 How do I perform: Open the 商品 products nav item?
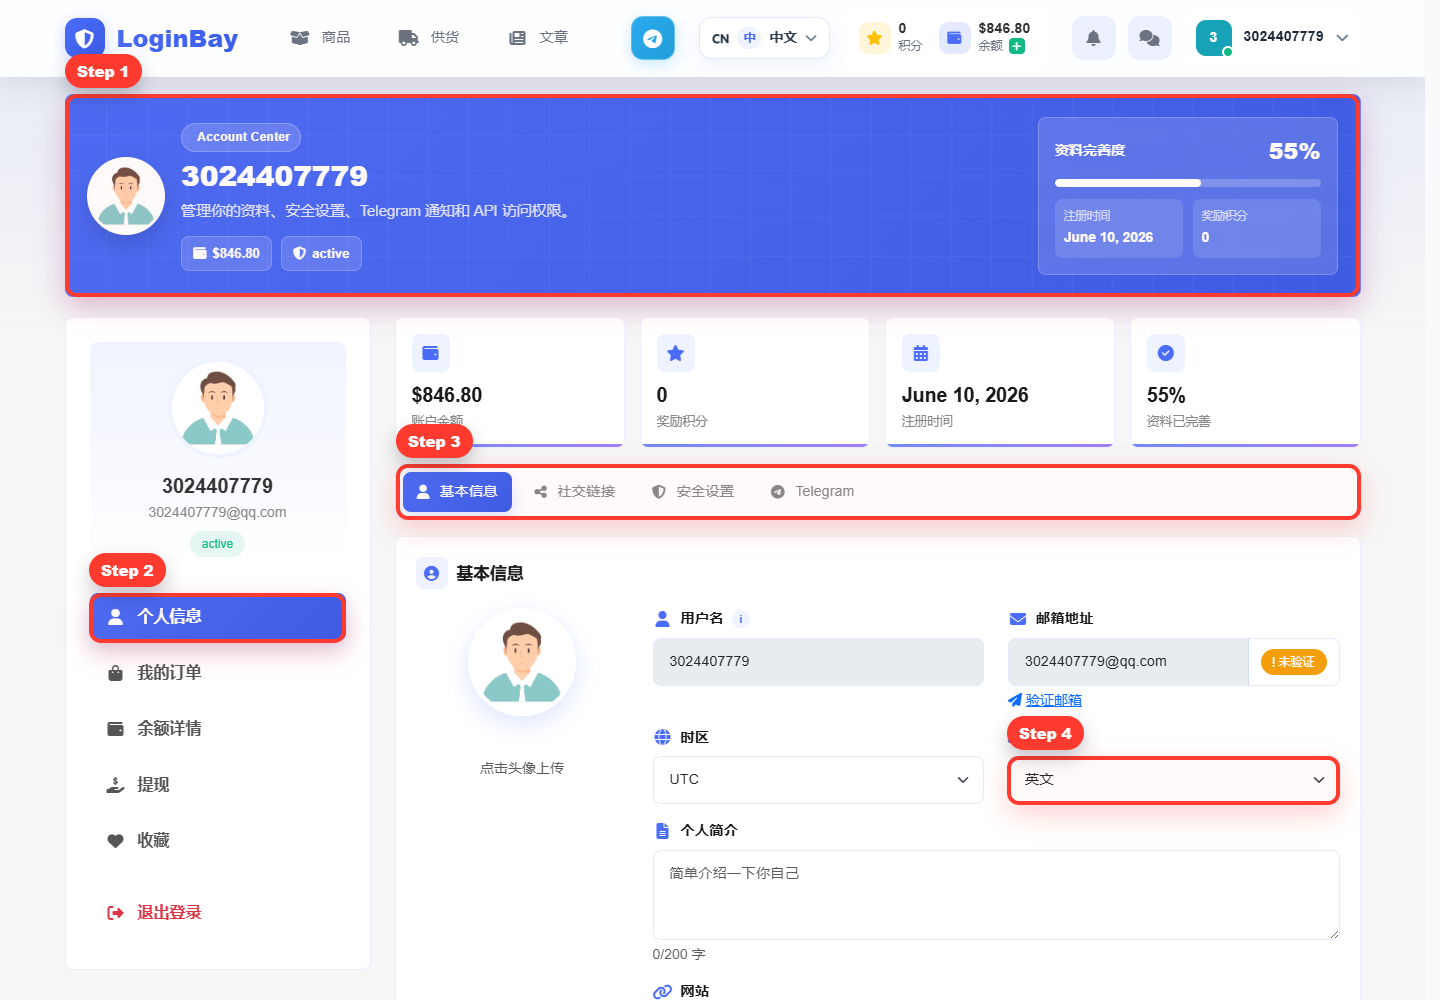pos(320,37)
